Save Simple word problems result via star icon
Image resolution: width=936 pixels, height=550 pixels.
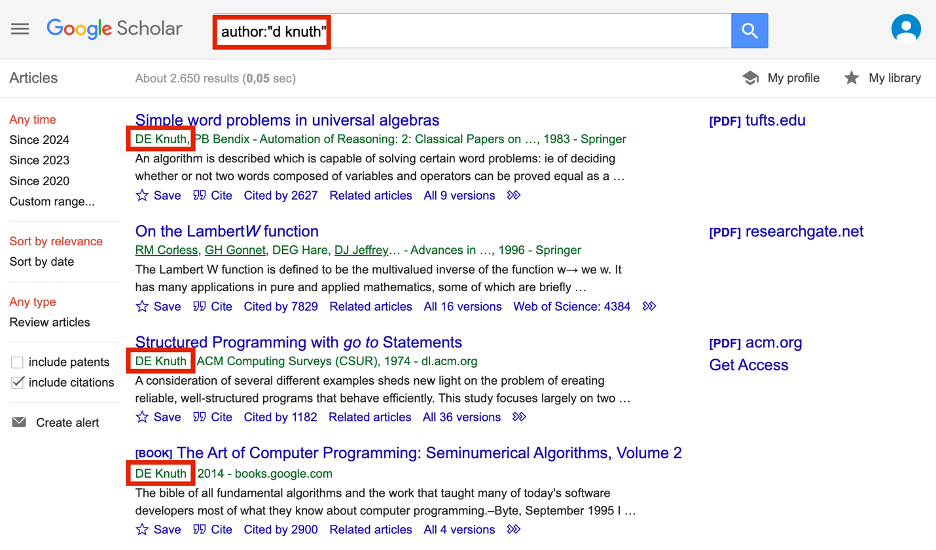pyautogui.click(x=142, y=195)
